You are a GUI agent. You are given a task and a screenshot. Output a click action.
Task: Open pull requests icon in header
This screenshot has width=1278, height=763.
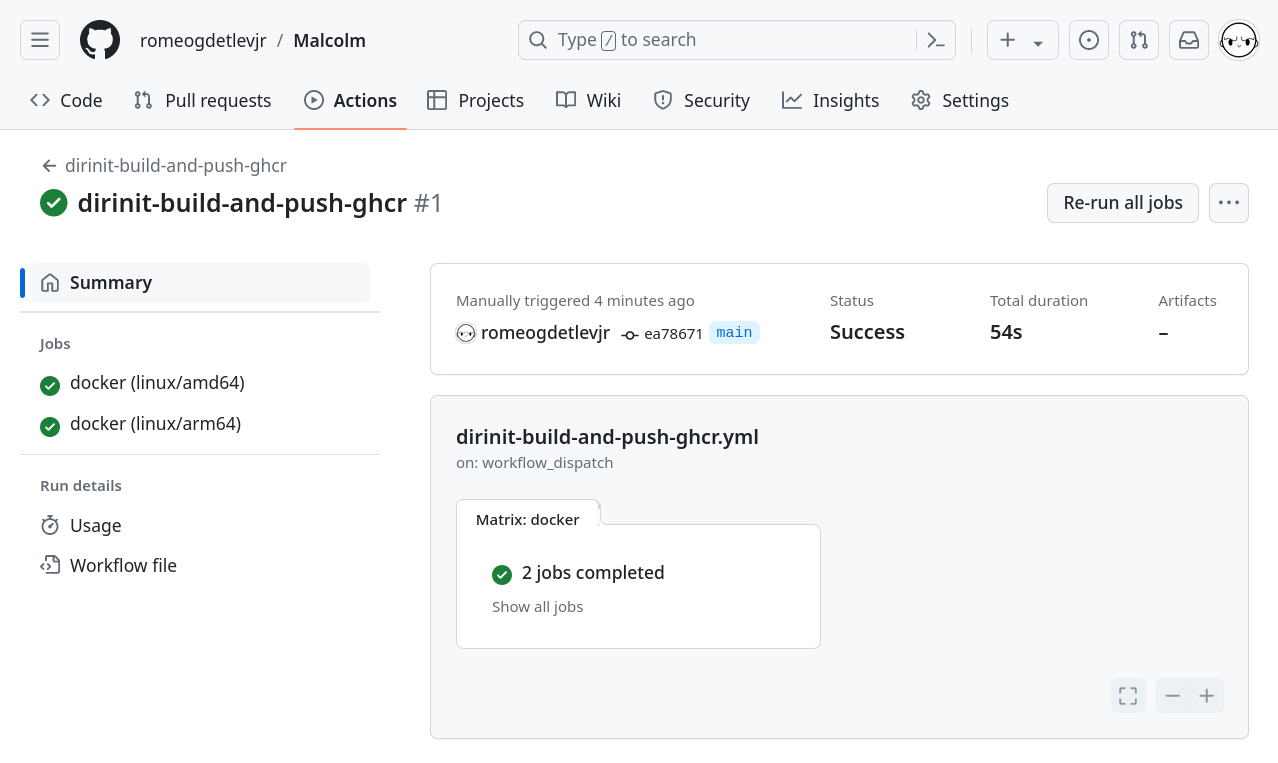click(x=1139, y=40)
